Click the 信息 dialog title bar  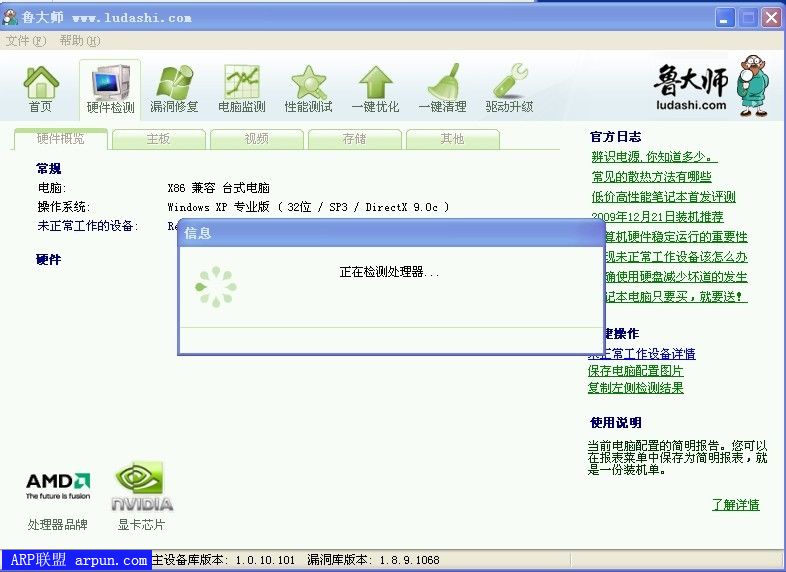pyautogui.click(x=391, y=233)
